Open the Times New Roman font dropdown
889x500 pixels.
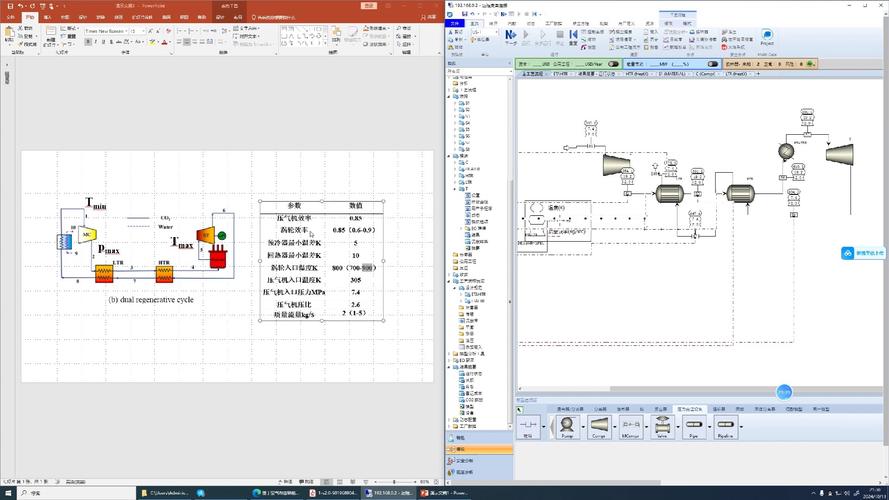point(126,31)
